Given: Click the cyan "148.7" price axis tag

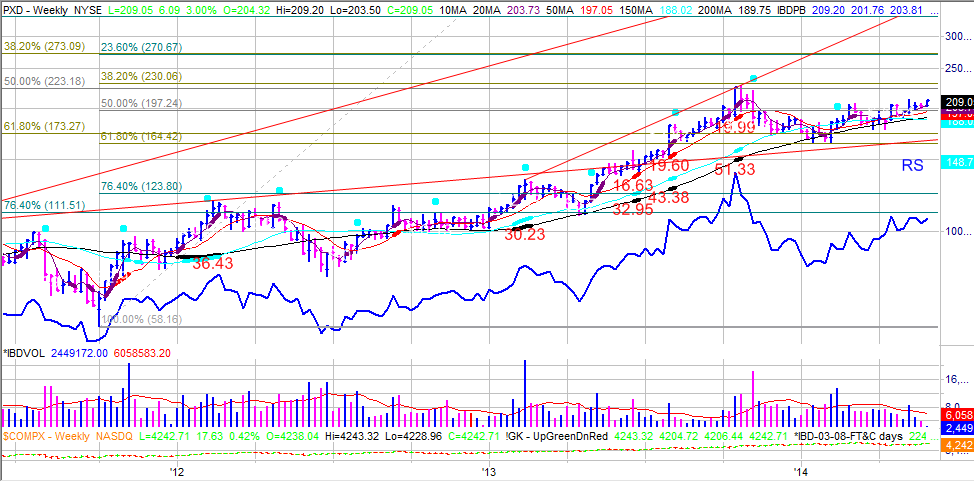Looking at the screenshot, I should point(958,162).
